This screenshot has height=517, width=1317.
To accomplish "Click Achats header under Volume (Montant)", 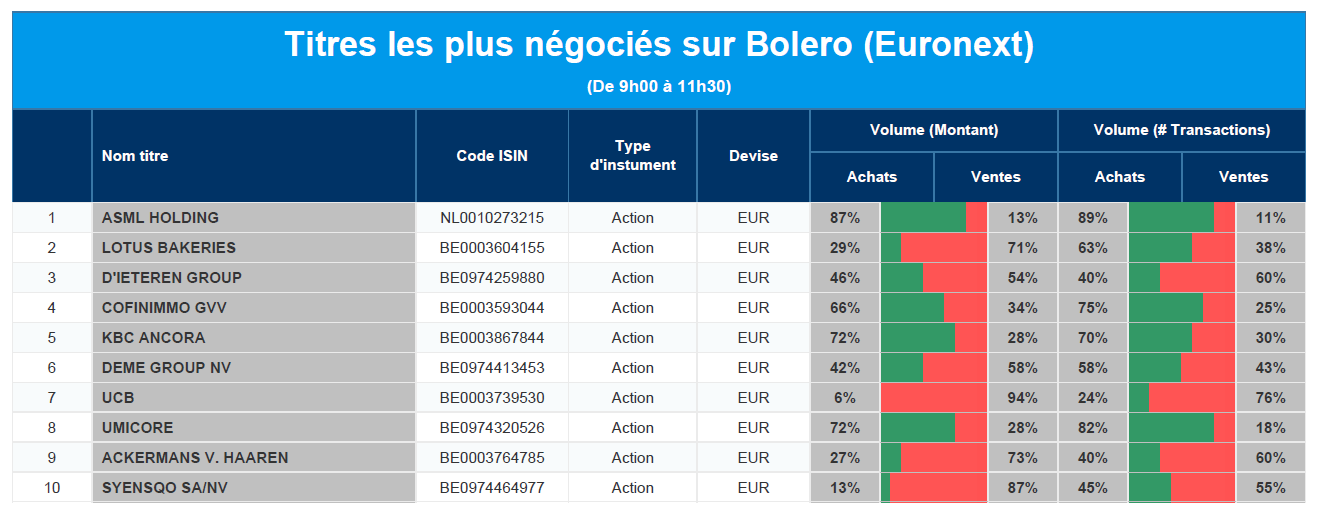I will pyautogui.click(x=871, y=177).
